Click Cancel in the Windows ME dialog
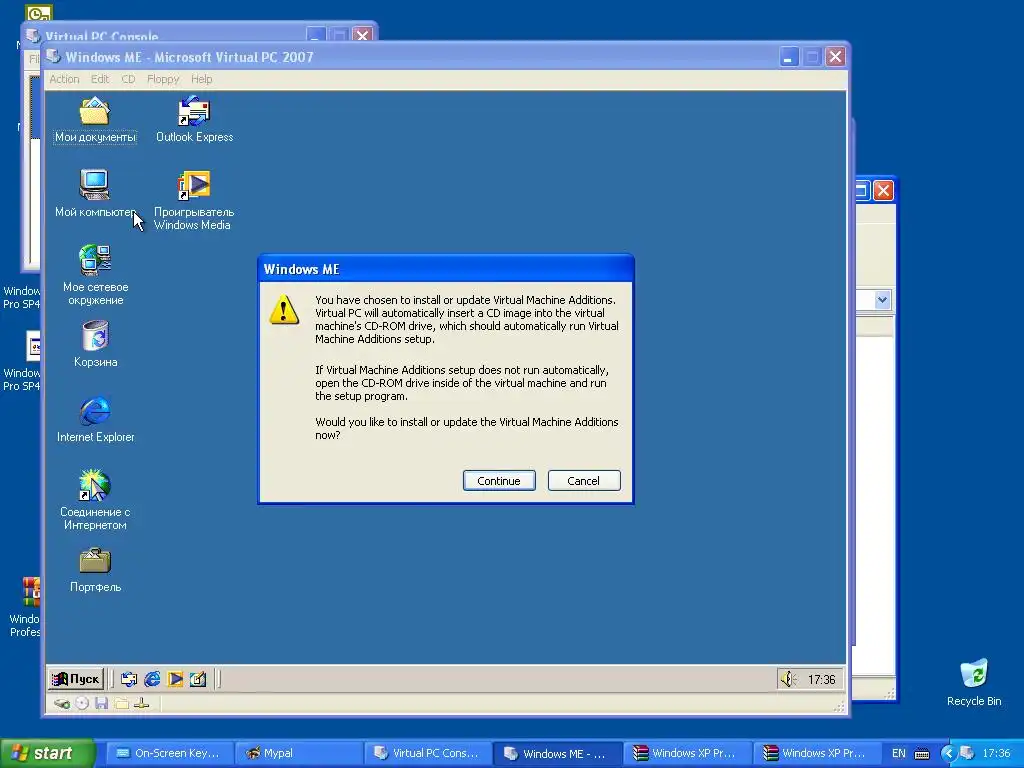1024x768 pixels. click(x=584, y=481)
